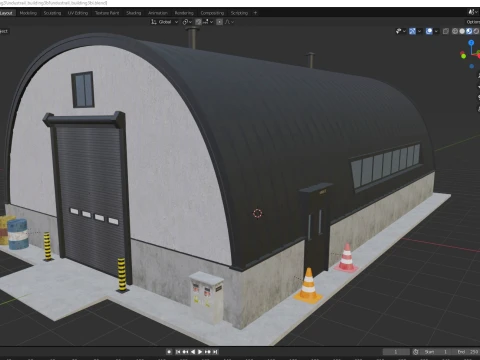Click the blue Z axis on navigation gizmo
480x360 pixels.
point(471,43)
